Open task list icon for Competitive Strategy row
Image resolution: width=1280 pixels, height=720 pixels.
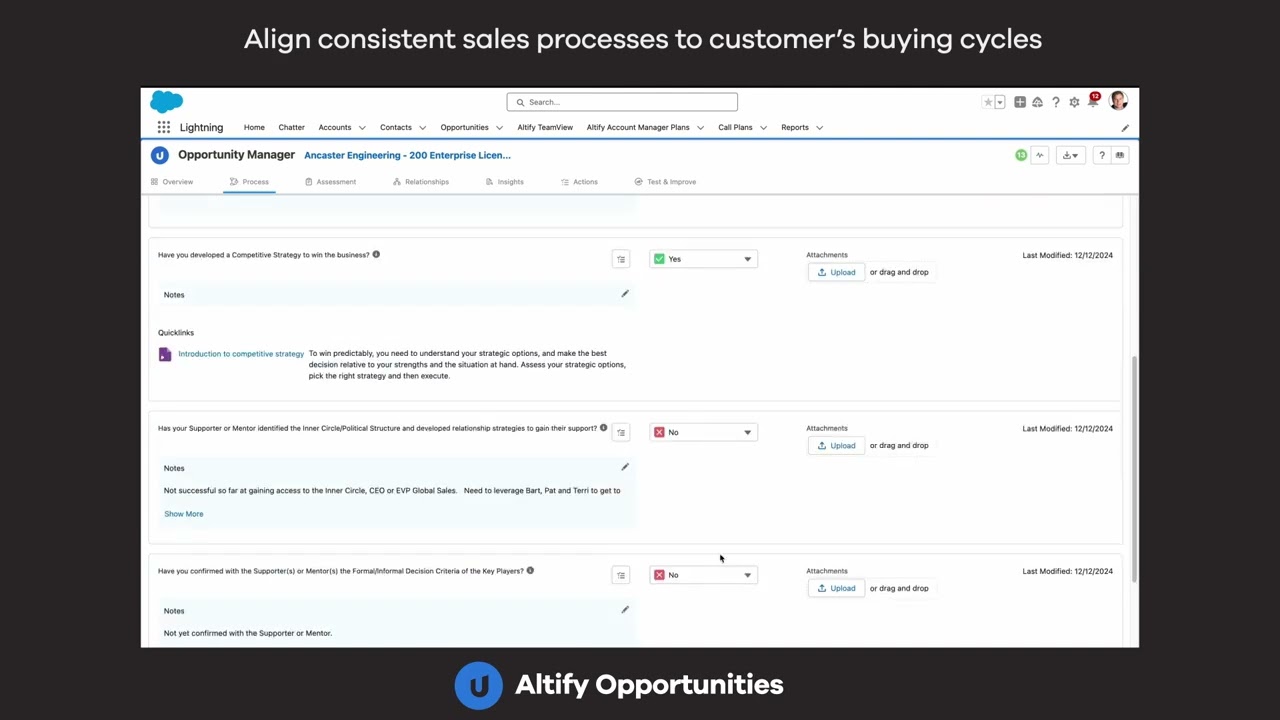click(x=621, y=259)
